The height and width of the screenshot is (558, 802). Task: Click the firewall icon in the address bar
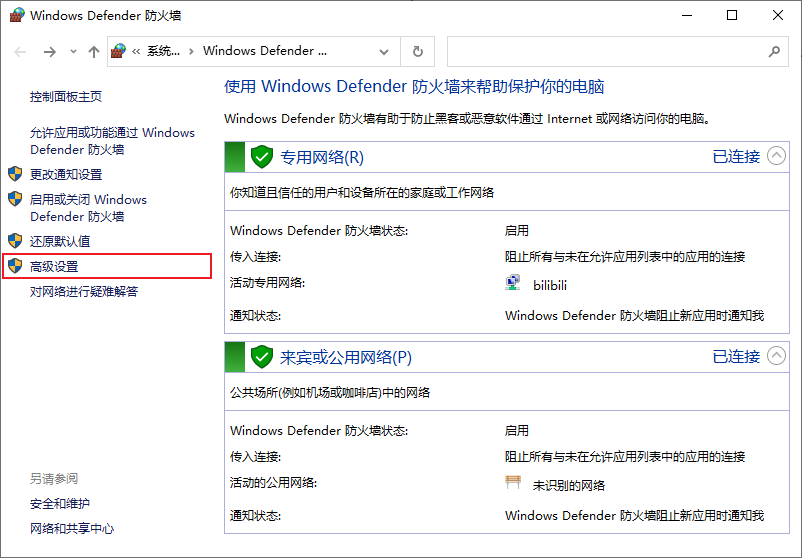click(x=119, y=51)
